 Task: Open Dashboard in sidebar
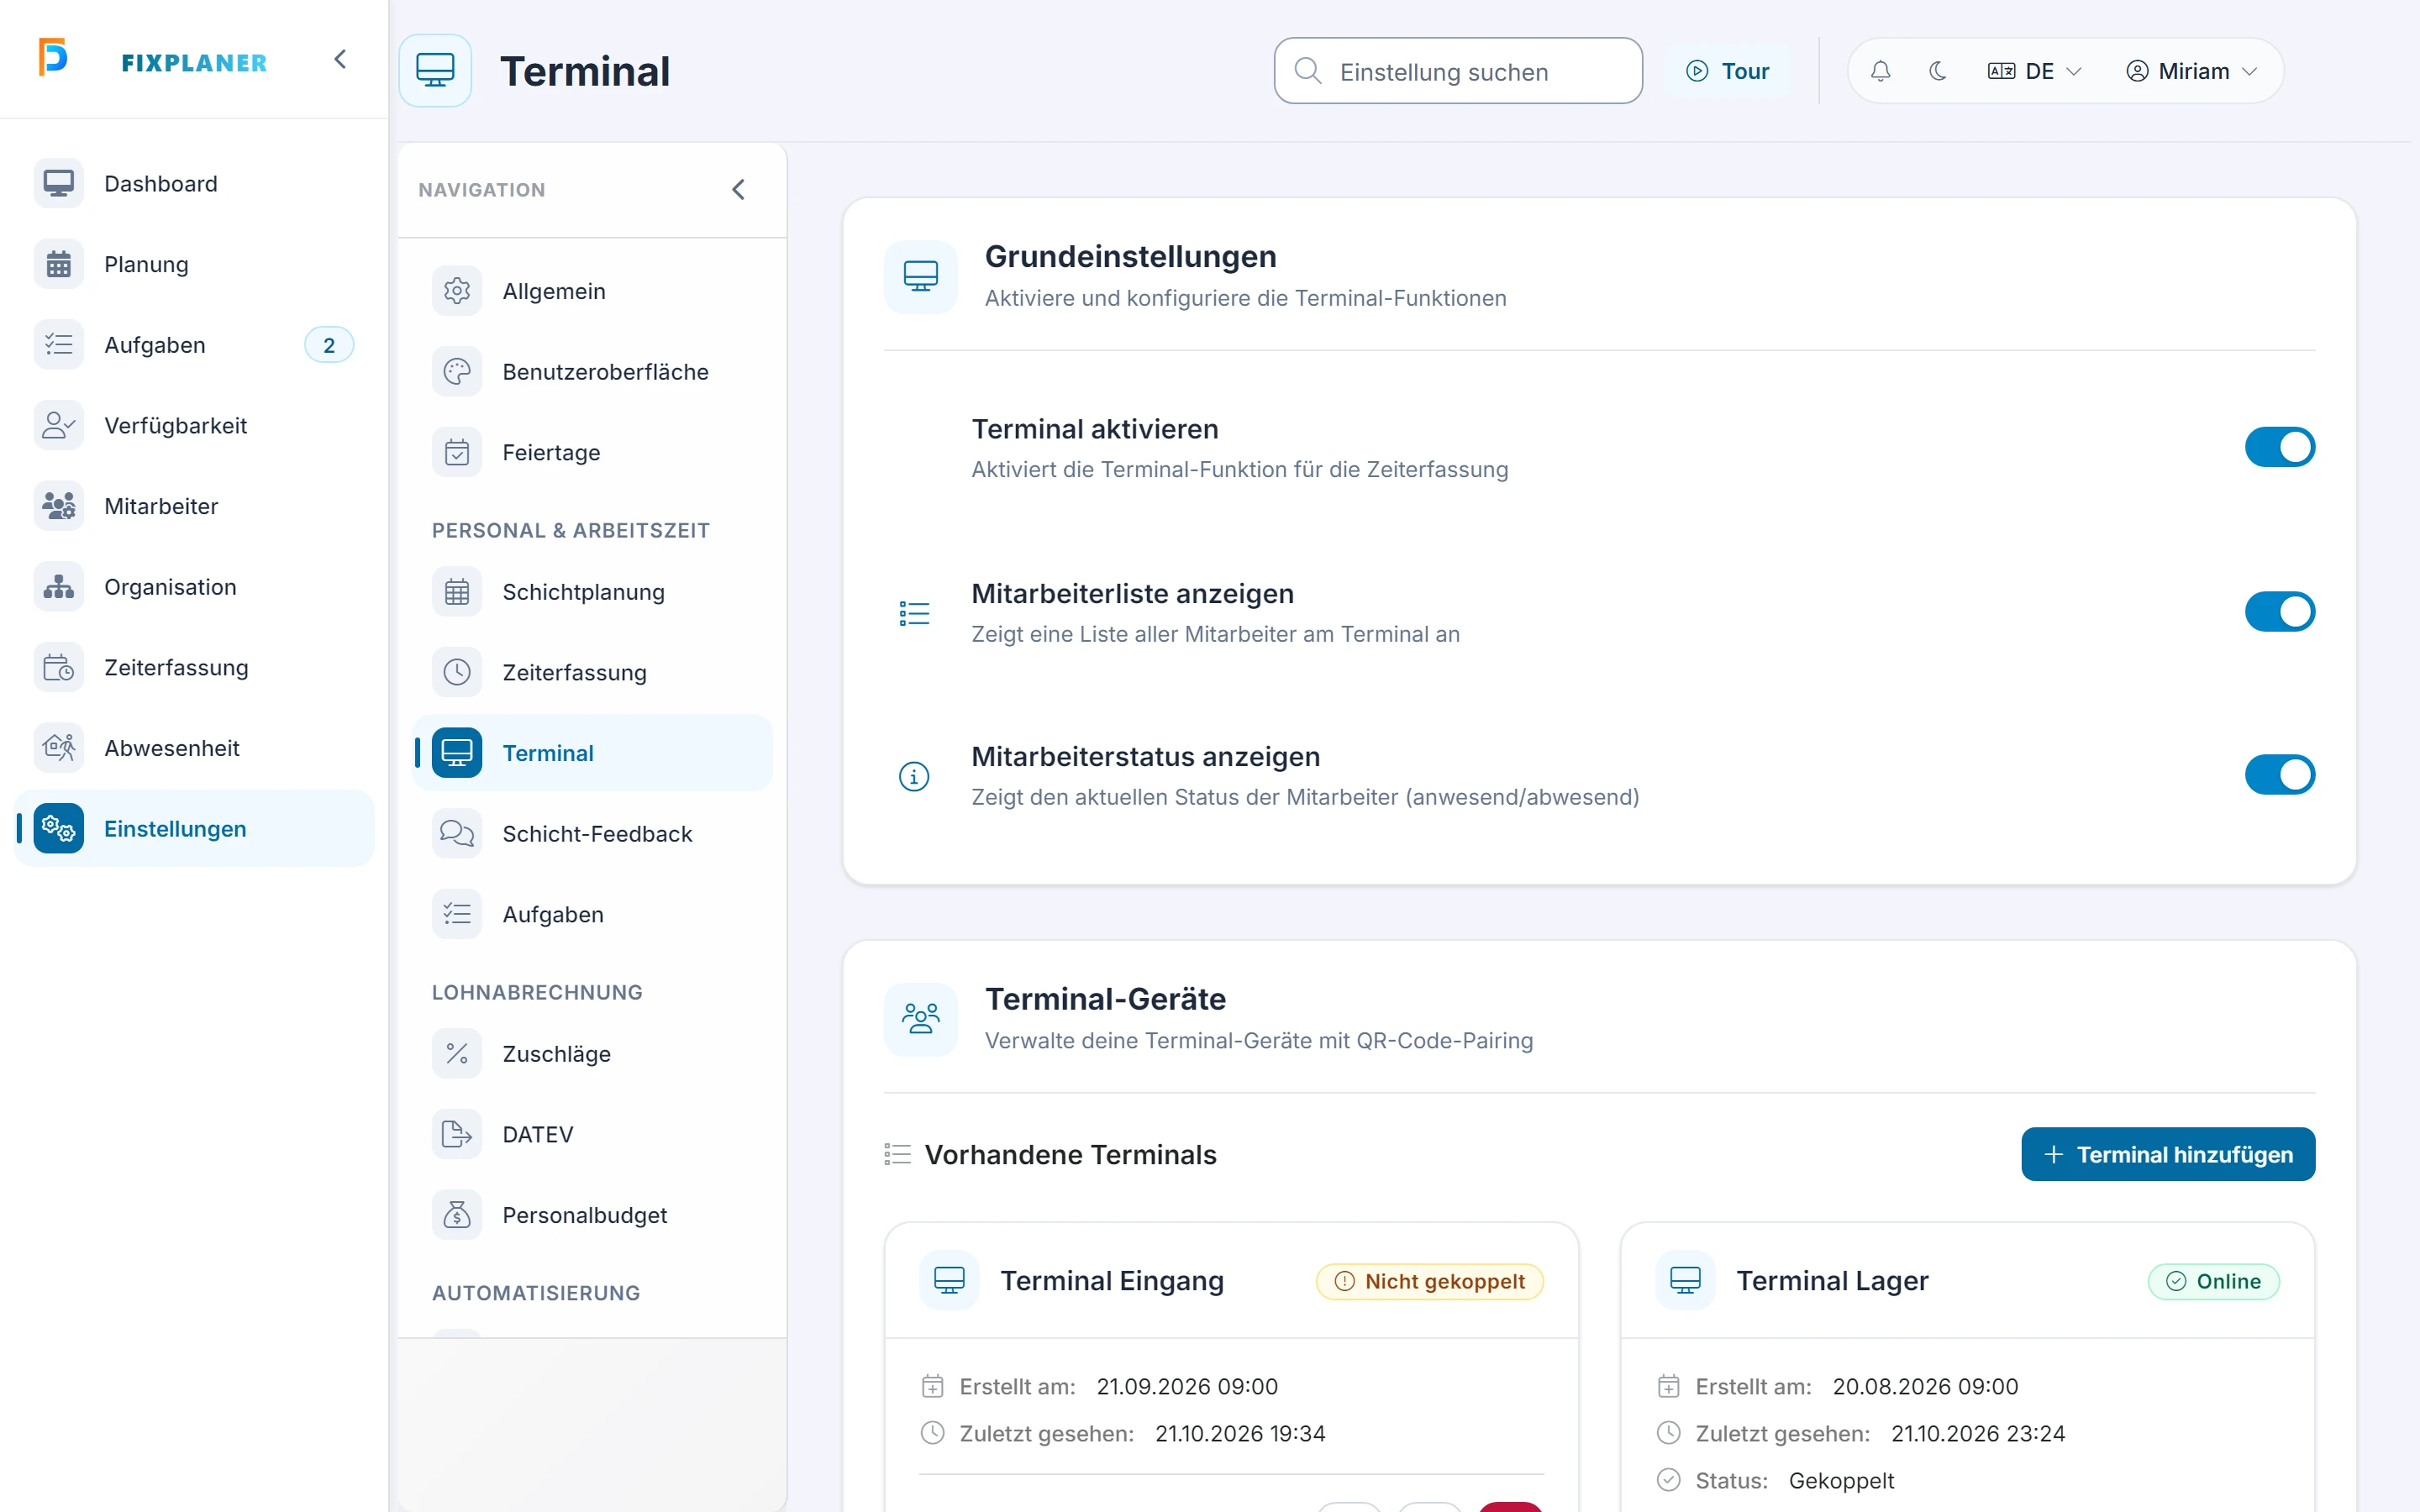coord(194,184)
